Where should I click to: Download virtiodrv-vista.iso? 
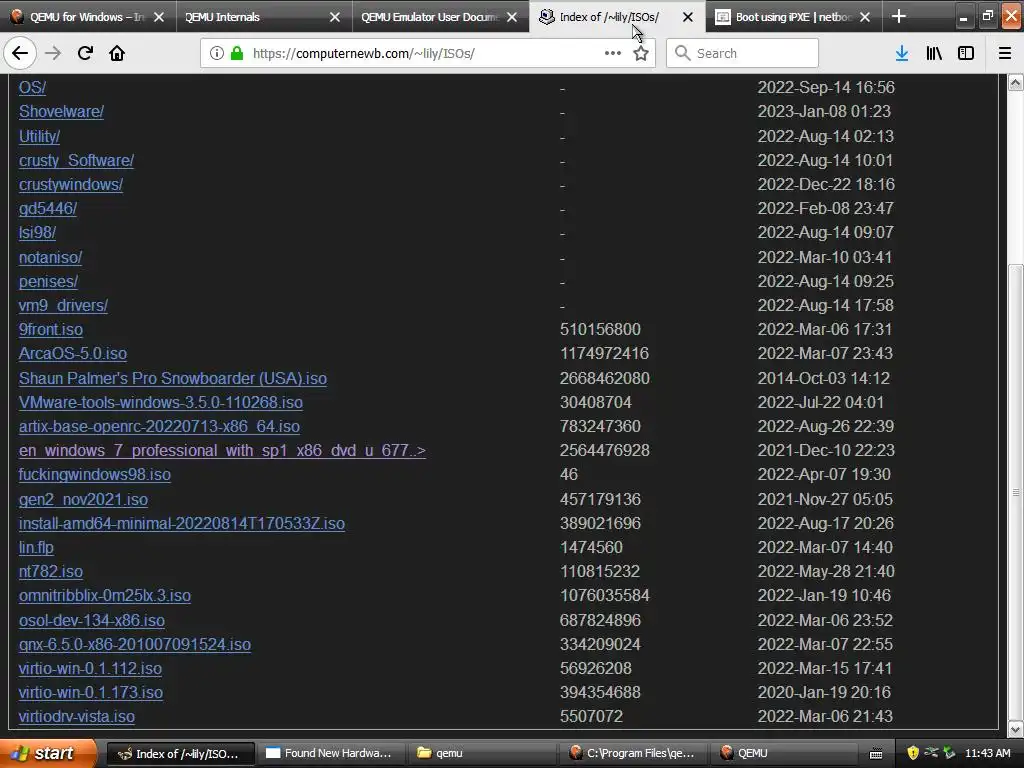point(76,717)
